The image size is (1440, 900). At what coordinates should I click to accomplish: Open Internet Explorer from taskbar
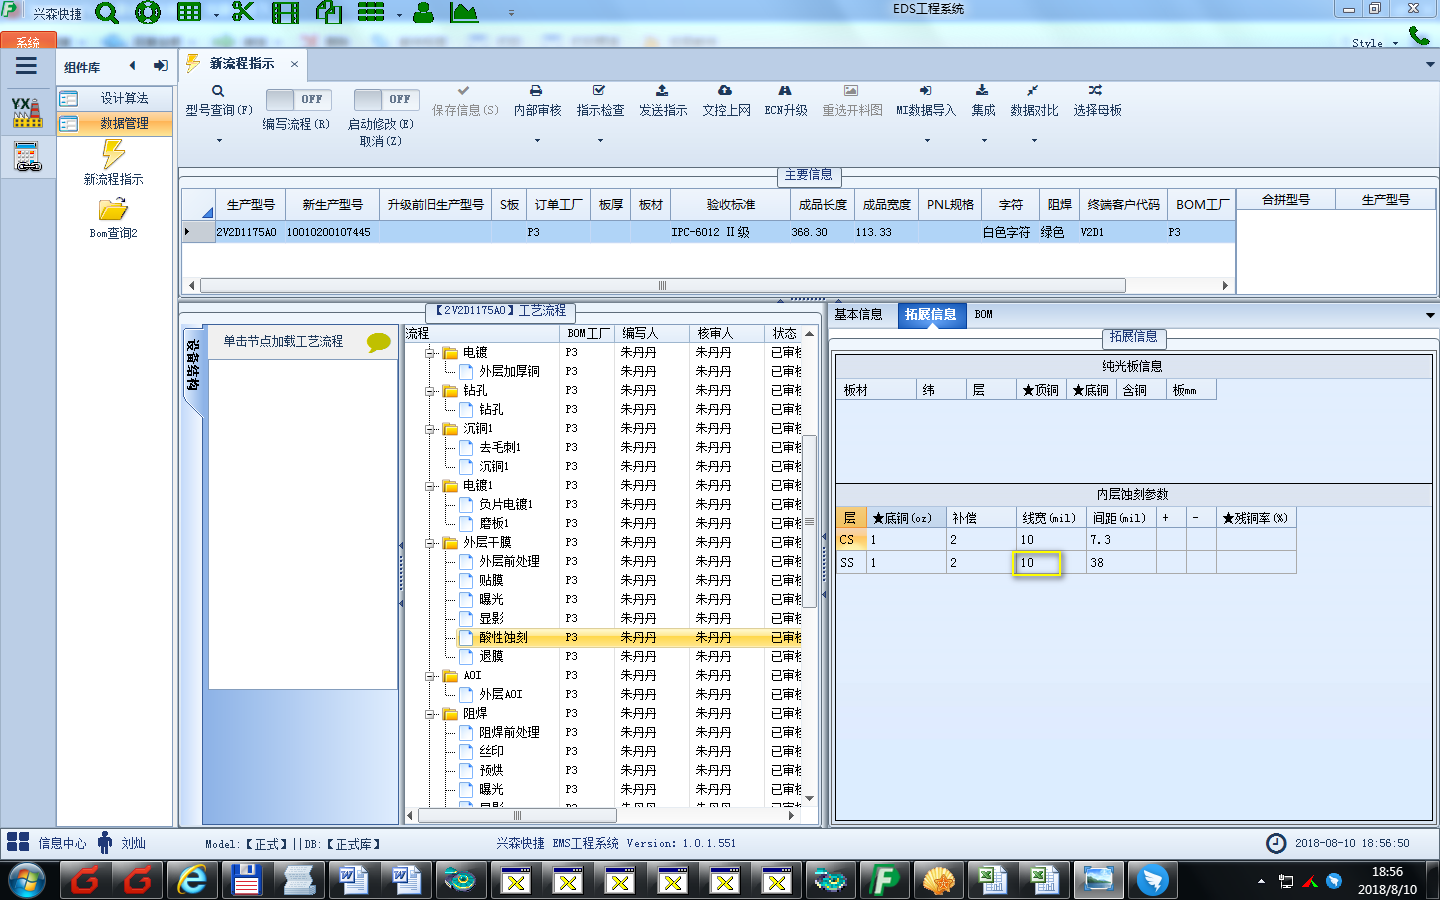[x=192, y=880]
